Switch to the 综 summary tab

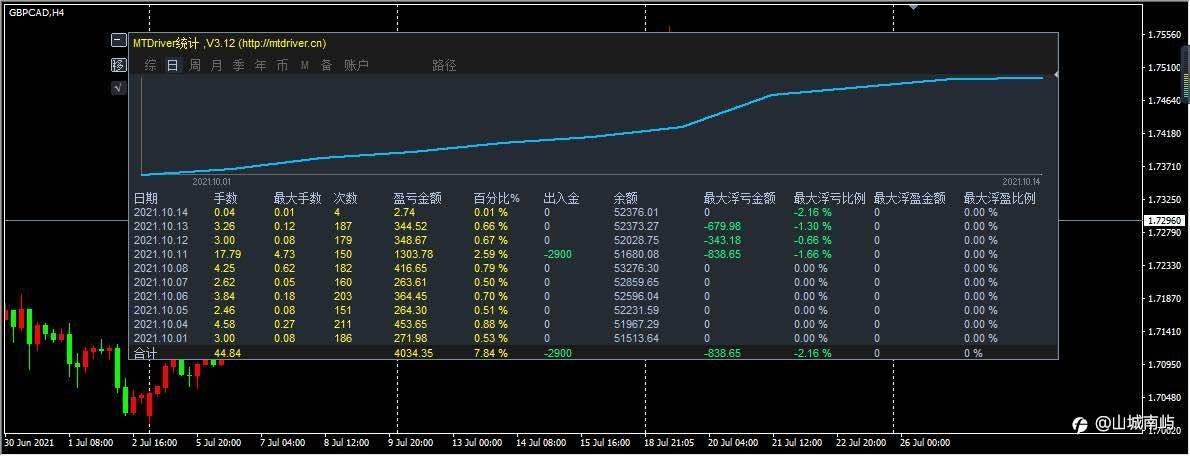tap(151, 66)
